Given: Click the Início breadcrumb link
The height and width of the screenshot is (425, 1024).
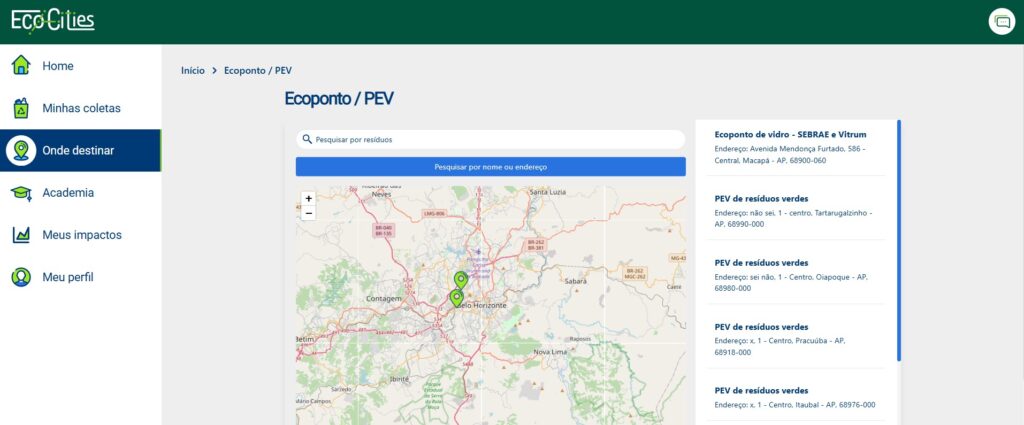Looking at the screenshot, I should pos(193,71).
